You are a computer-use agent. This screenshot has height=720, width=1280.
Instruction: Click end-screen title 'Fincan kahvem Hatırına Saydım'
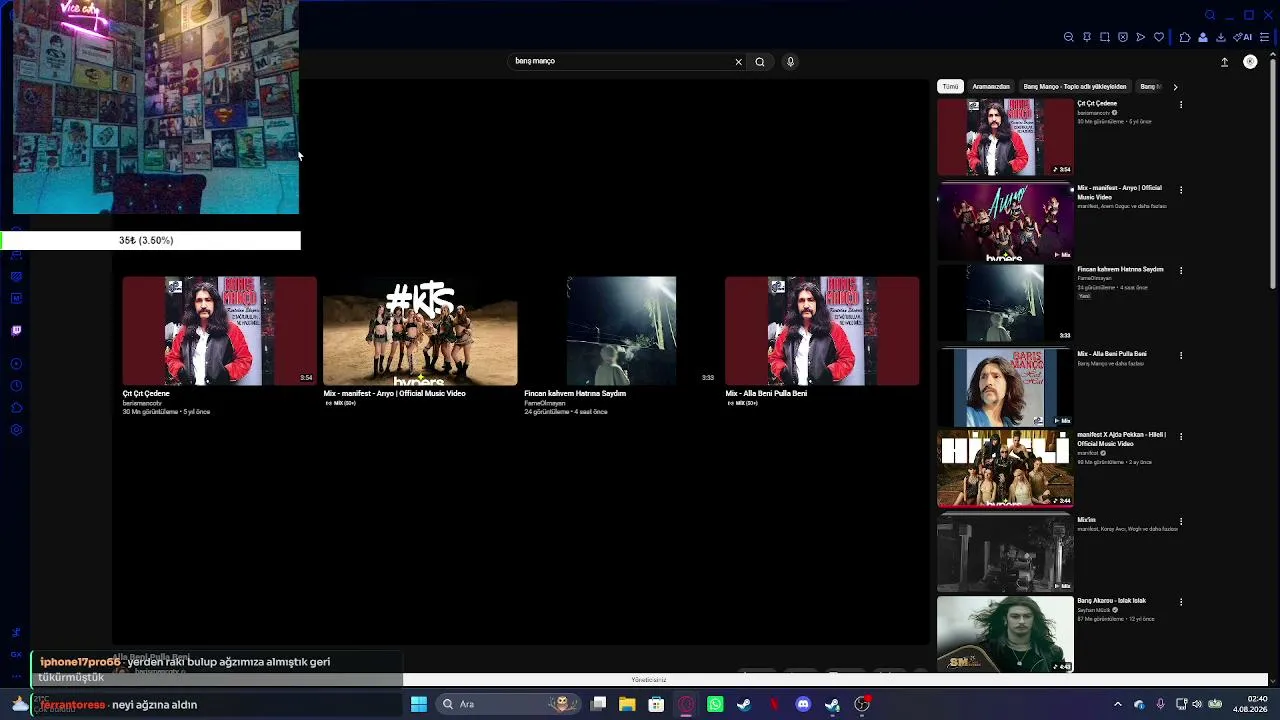(575, 394)
